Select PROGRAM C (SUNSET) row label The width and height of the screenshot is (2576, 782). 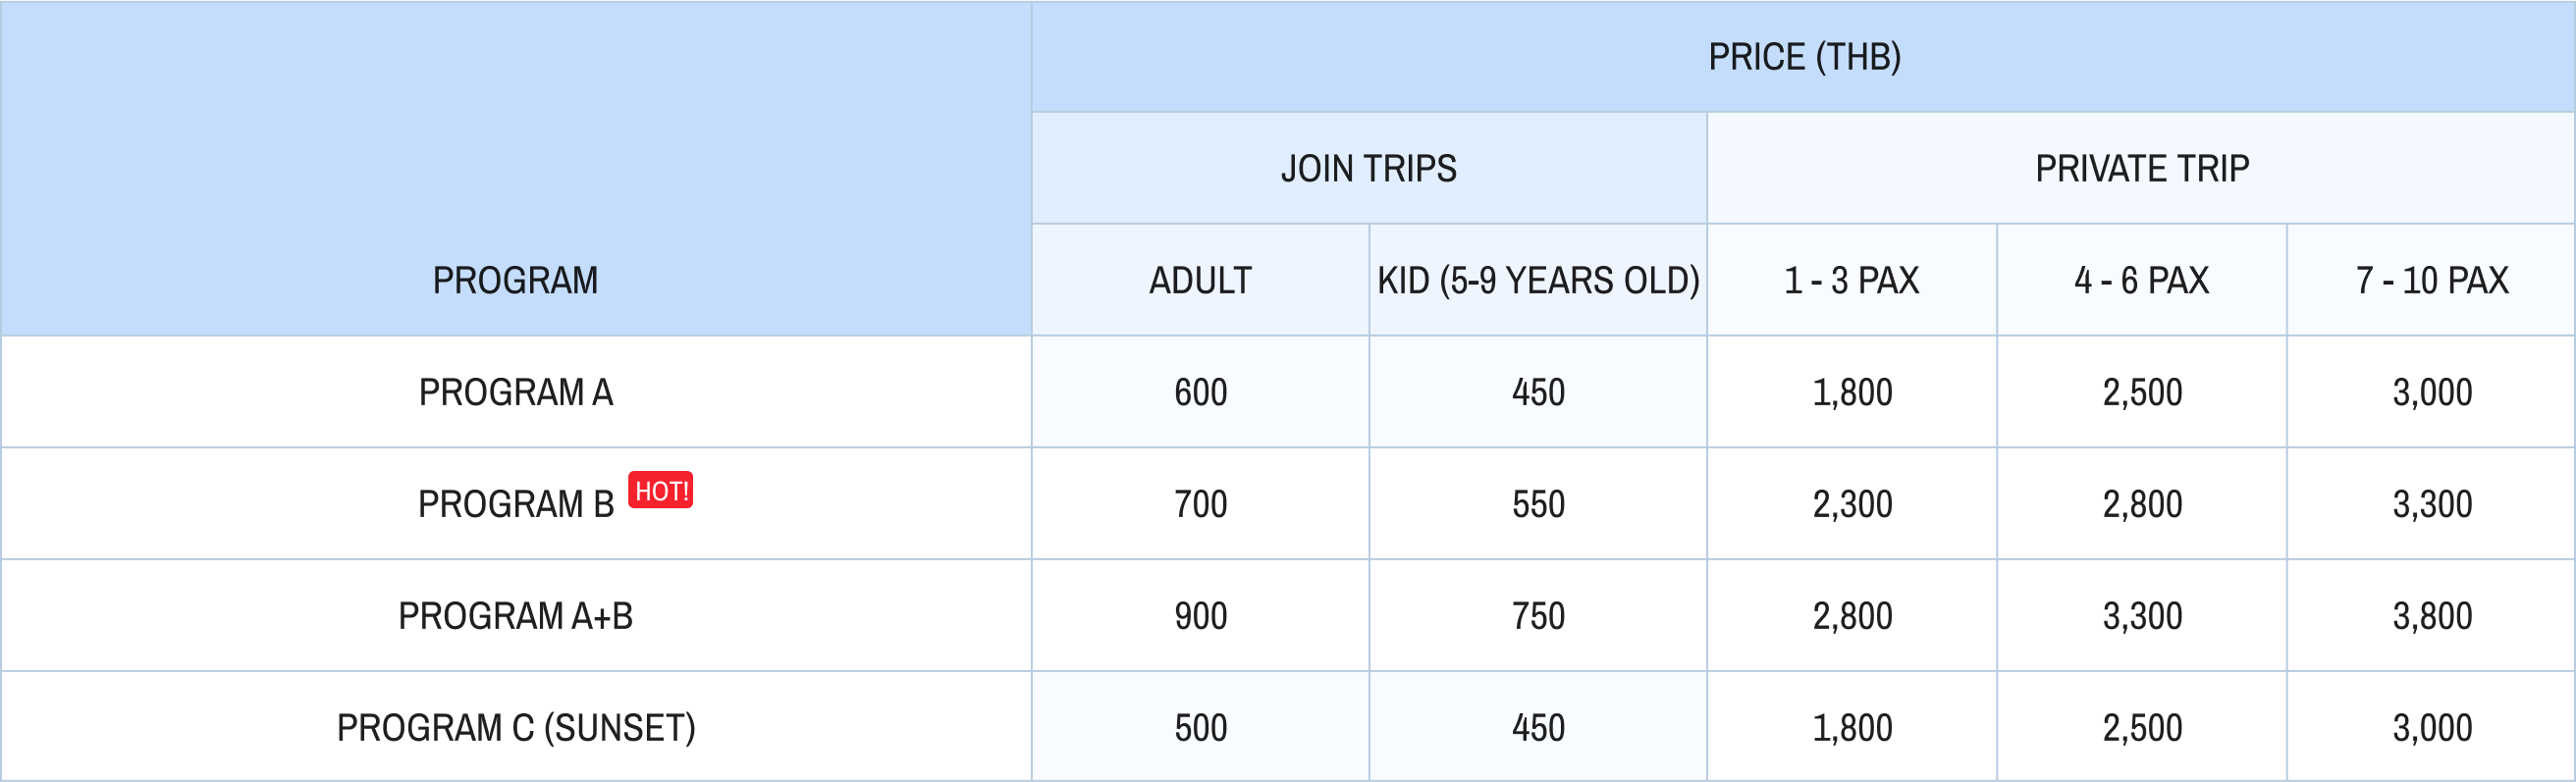click(x=516, y=728)
